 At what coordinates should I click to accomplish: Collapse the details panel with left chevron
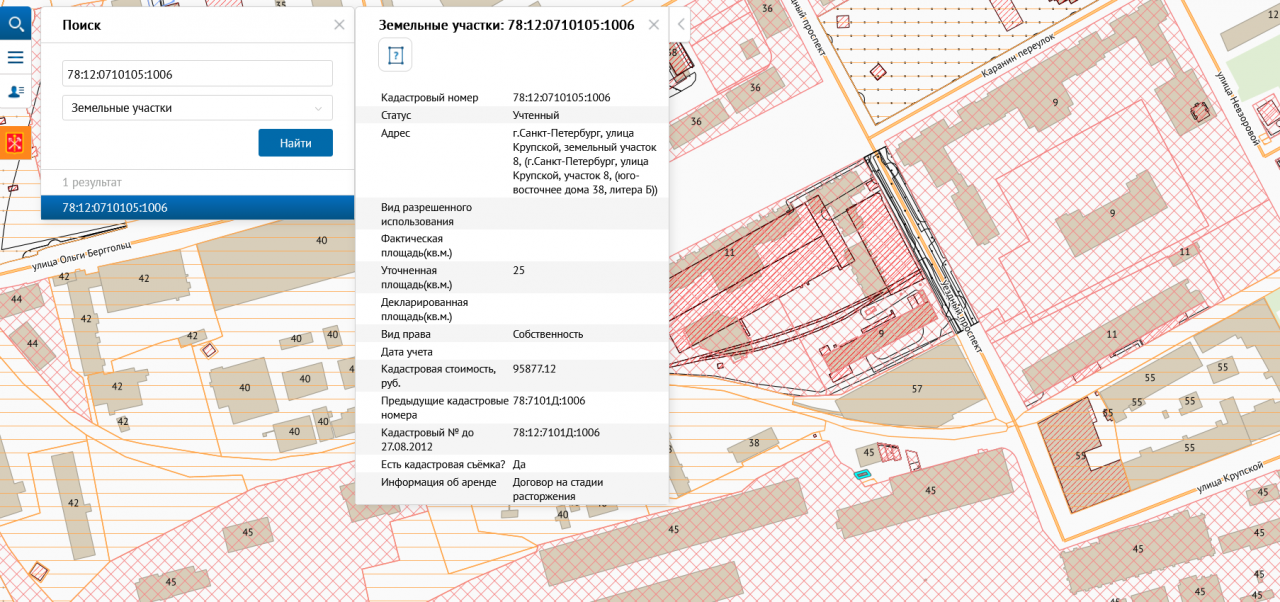coord(682,24)
